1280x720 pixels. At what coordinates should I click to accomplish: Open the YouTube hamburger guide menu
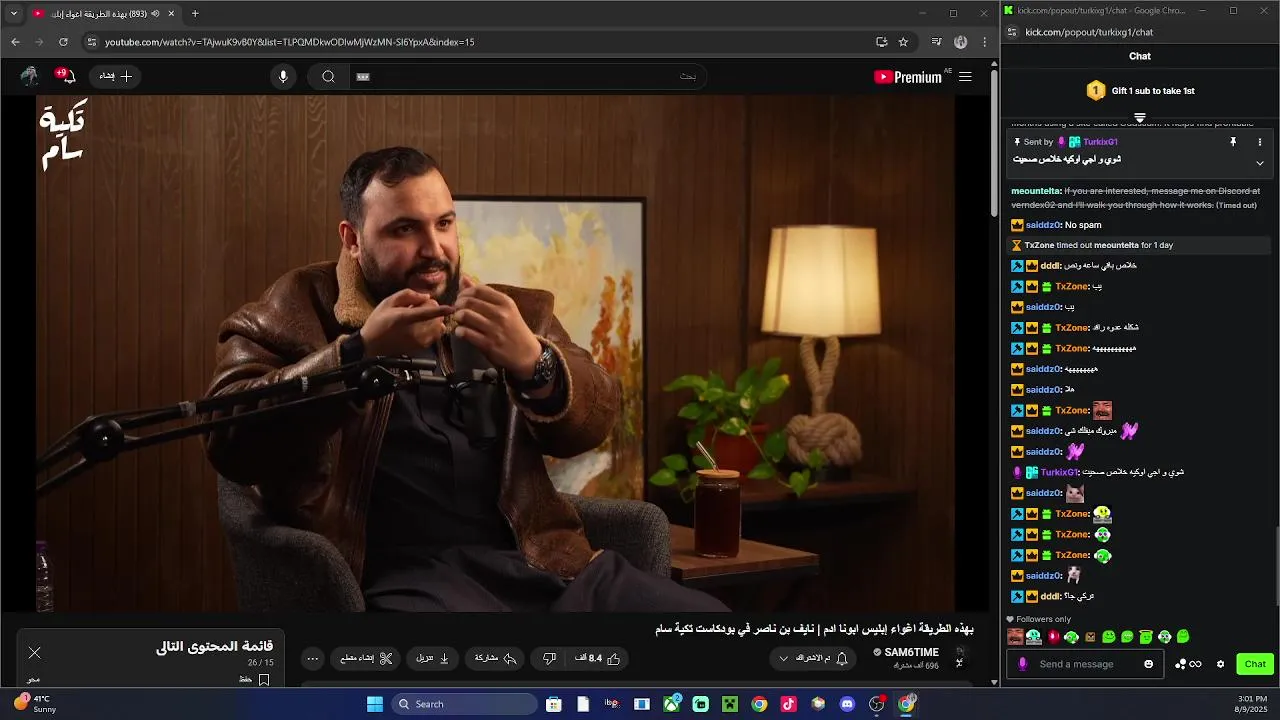pyautogui.click(x=965, y=77)
